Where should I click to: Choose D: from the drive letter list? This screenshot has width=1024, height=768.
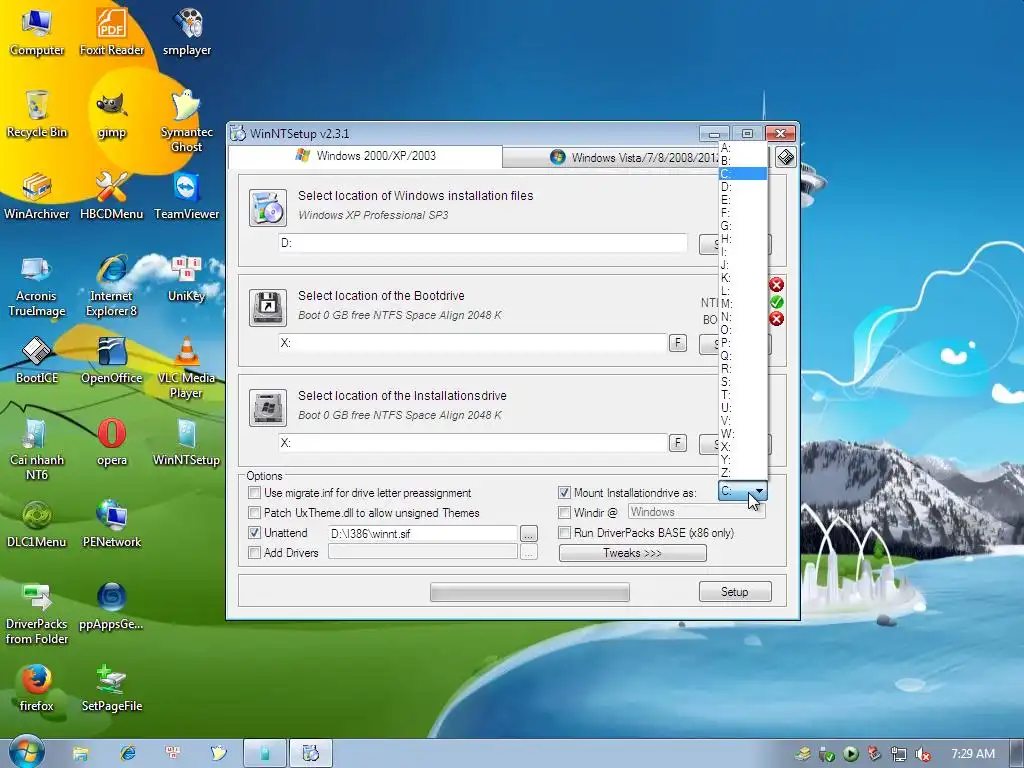coord(743,187)
